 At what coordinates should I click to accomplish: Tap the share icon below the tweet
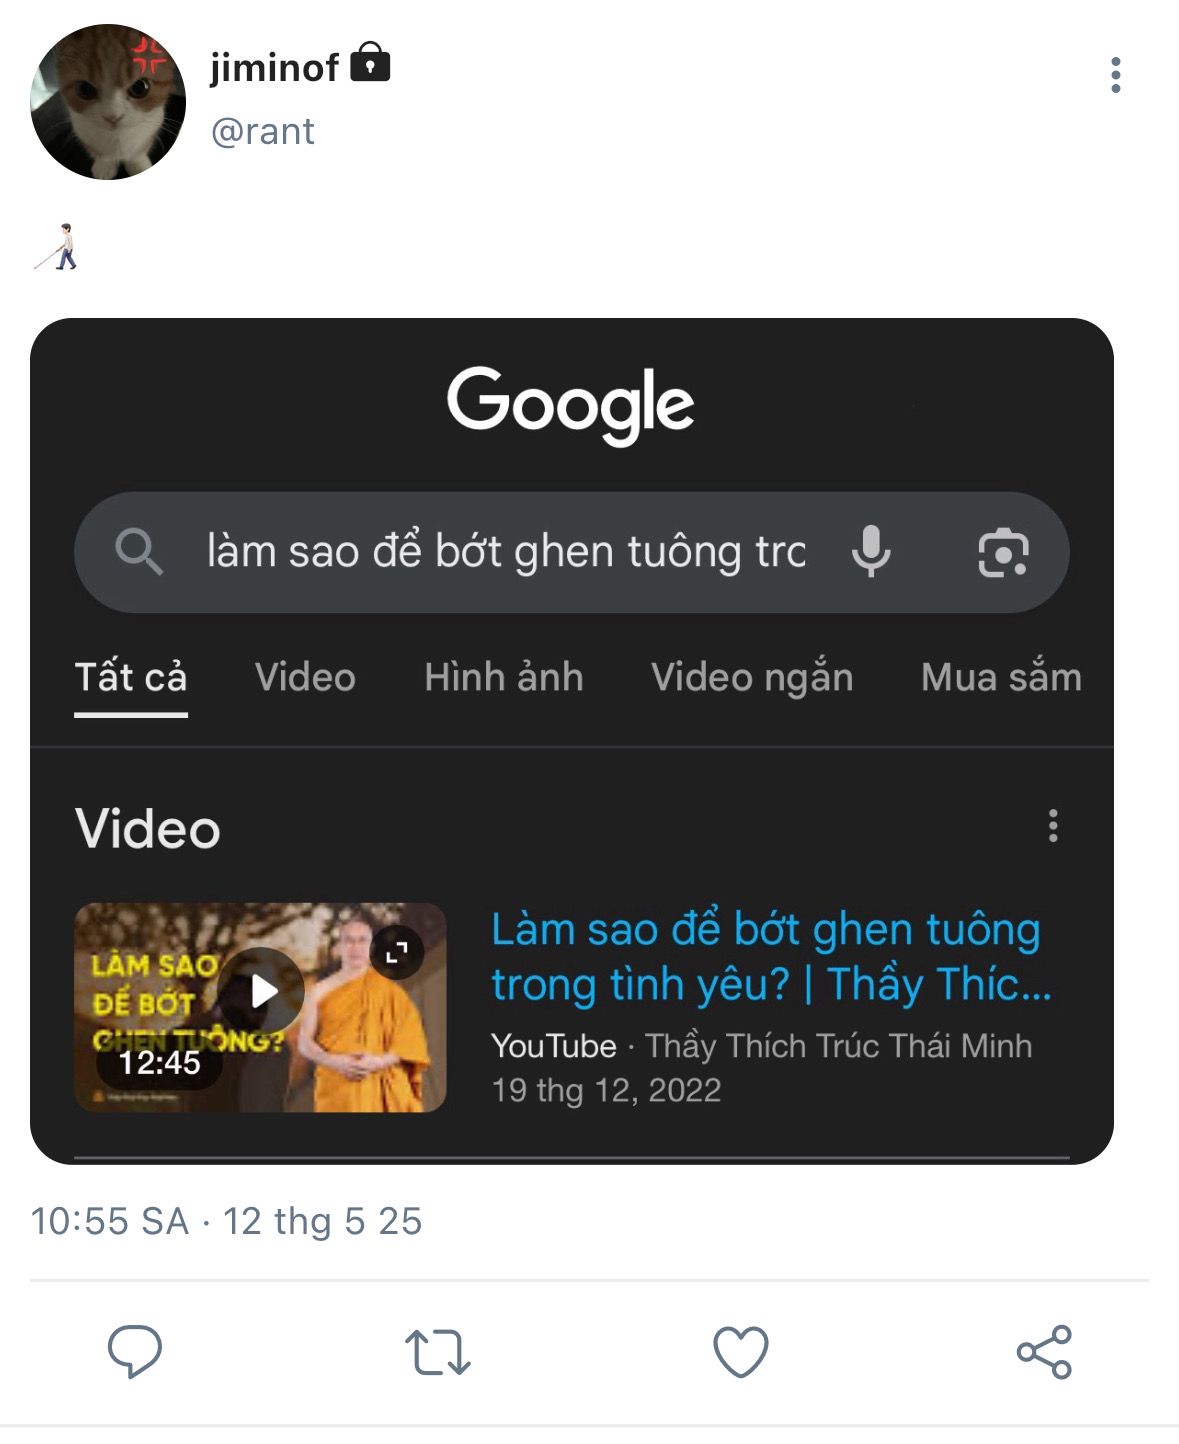tap(1044, 1352)
